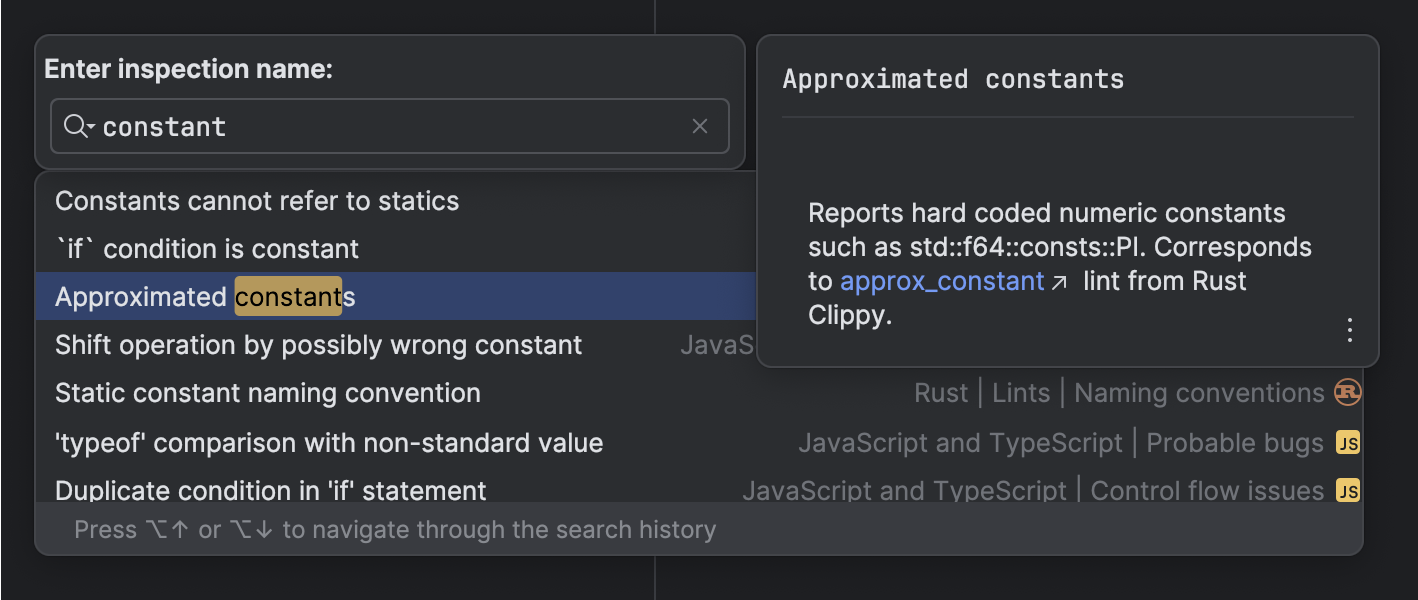Click external link arrow after approx_constant
The image size is (1418, 600).
tap(1061, 282)
